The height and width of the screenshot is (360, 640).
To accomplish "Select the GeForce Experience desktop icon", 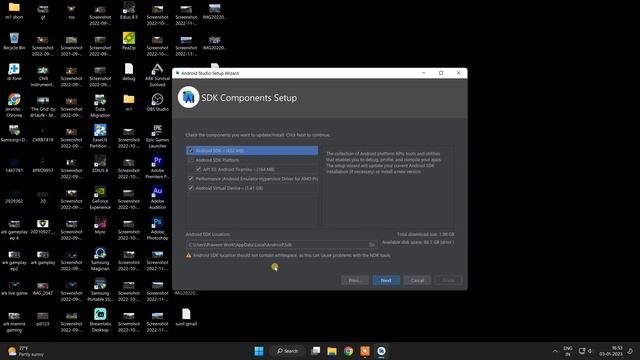I will (x=100, y=198).
